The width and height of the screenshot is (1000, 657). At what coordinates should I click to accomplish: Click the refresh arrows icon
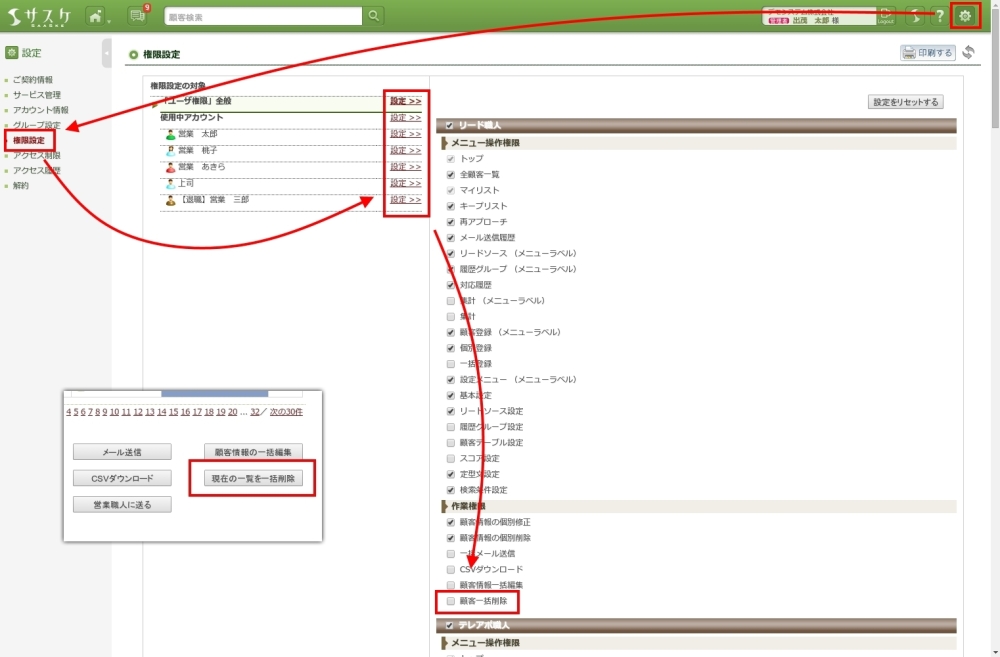968,53
